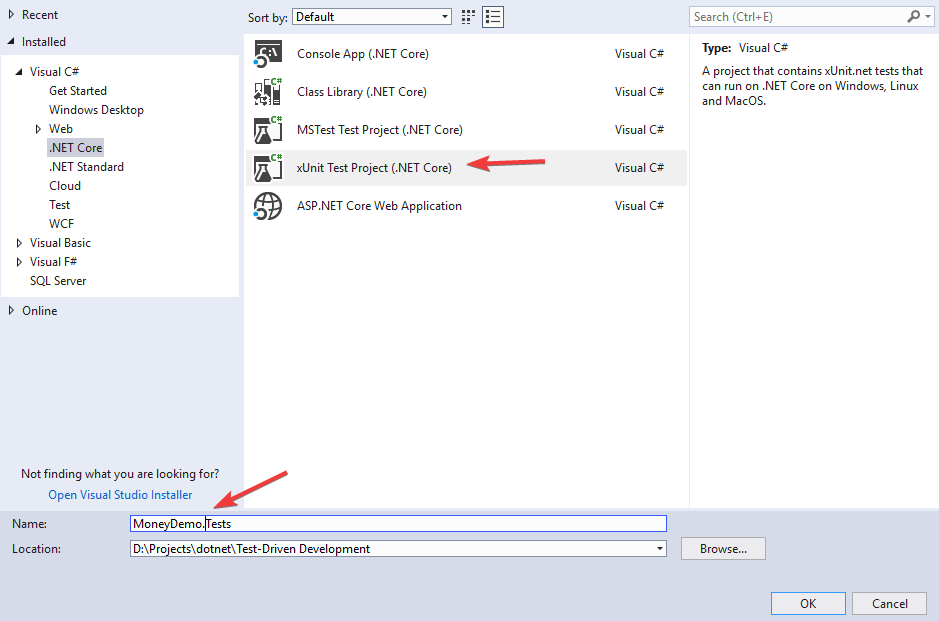This screenshot has height=621, width=939.
Task: Select the .NET Standard category
Action: [86, 166]
